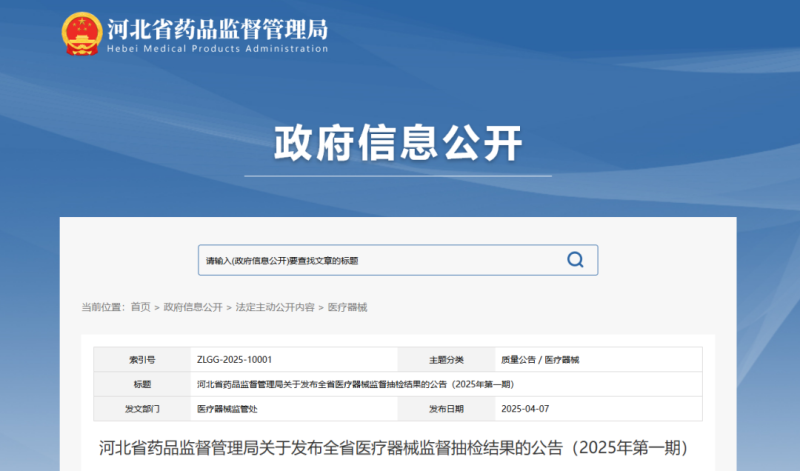The image size is (800, 471).
Task: Click the 主题分类 label cell
Action: click(x=446, y=359)
